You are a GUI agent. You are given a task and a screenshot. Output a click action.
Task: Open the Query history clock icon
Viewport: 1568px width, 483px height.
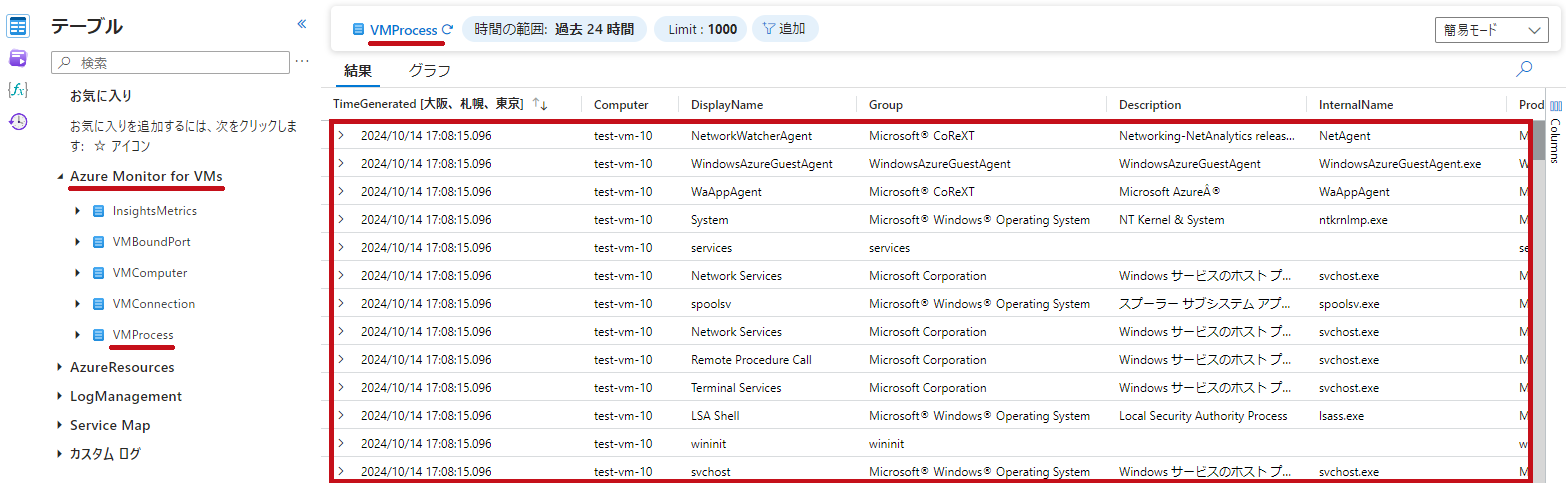click(18, 122)
